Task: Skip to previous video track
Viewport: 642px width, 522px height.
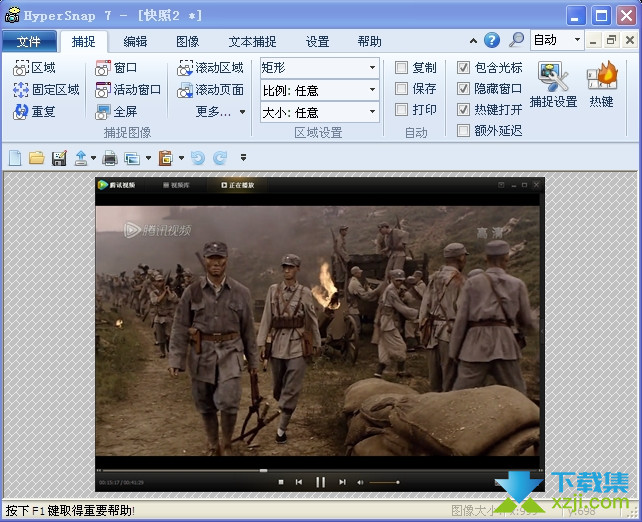Action: (x=299, y=482)
